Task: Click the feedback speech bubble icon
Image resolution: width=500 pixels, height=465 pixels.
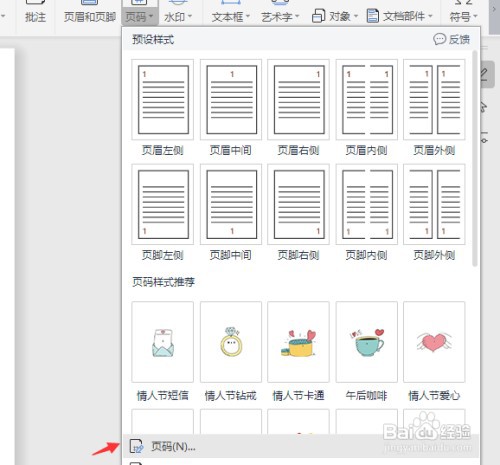Action: pos(439,39)
